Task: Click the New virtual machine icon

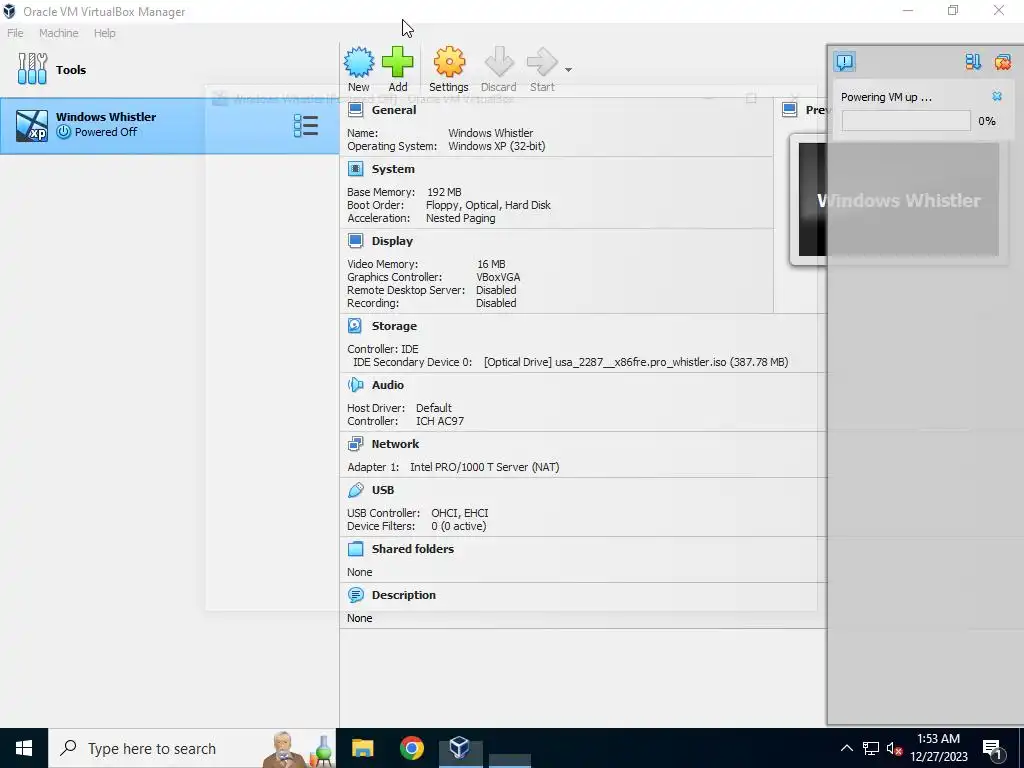Action: (x=359, y=62)
